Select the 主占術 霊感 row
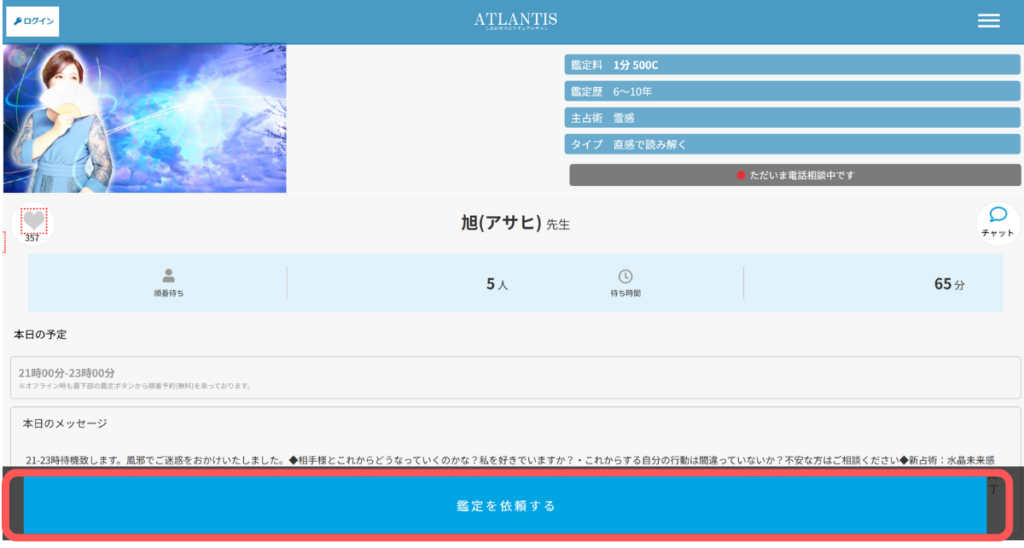The height and width of the screenshot is (548, 1024). 792,118
